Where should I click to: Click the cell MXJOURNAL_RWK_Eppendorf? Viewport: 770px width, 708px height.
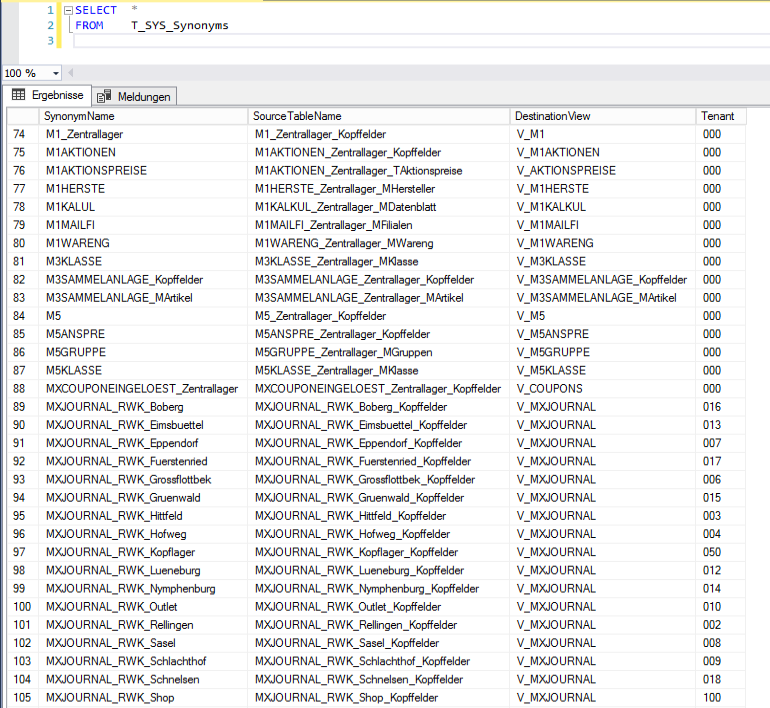coord(143,443)
